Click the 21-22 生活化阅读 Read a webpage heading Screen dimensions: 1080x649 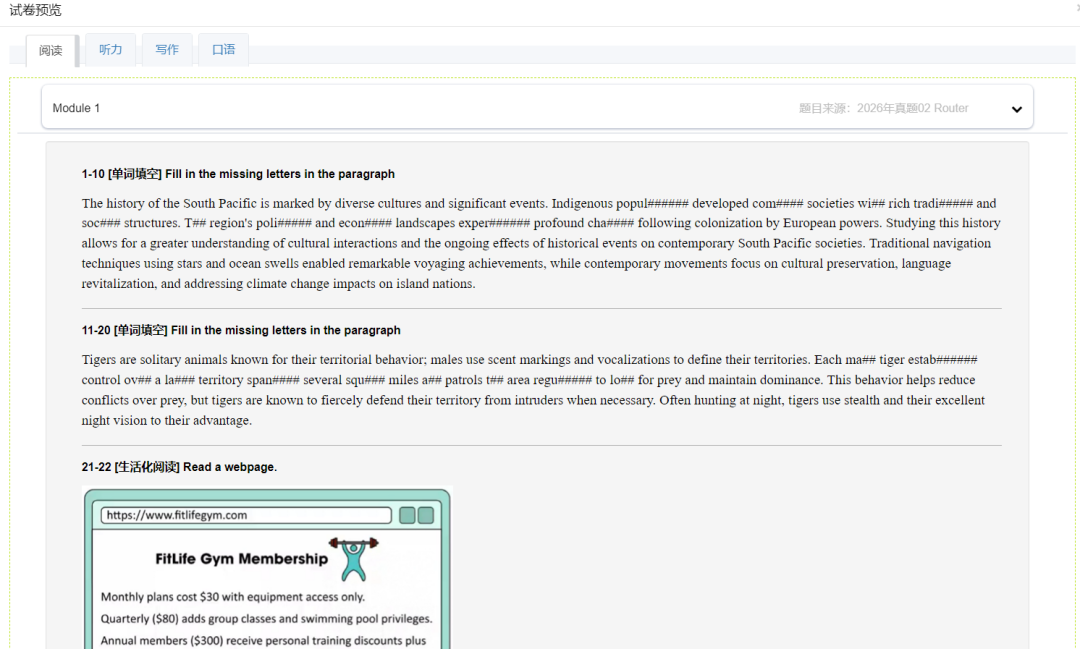point(179,467)
